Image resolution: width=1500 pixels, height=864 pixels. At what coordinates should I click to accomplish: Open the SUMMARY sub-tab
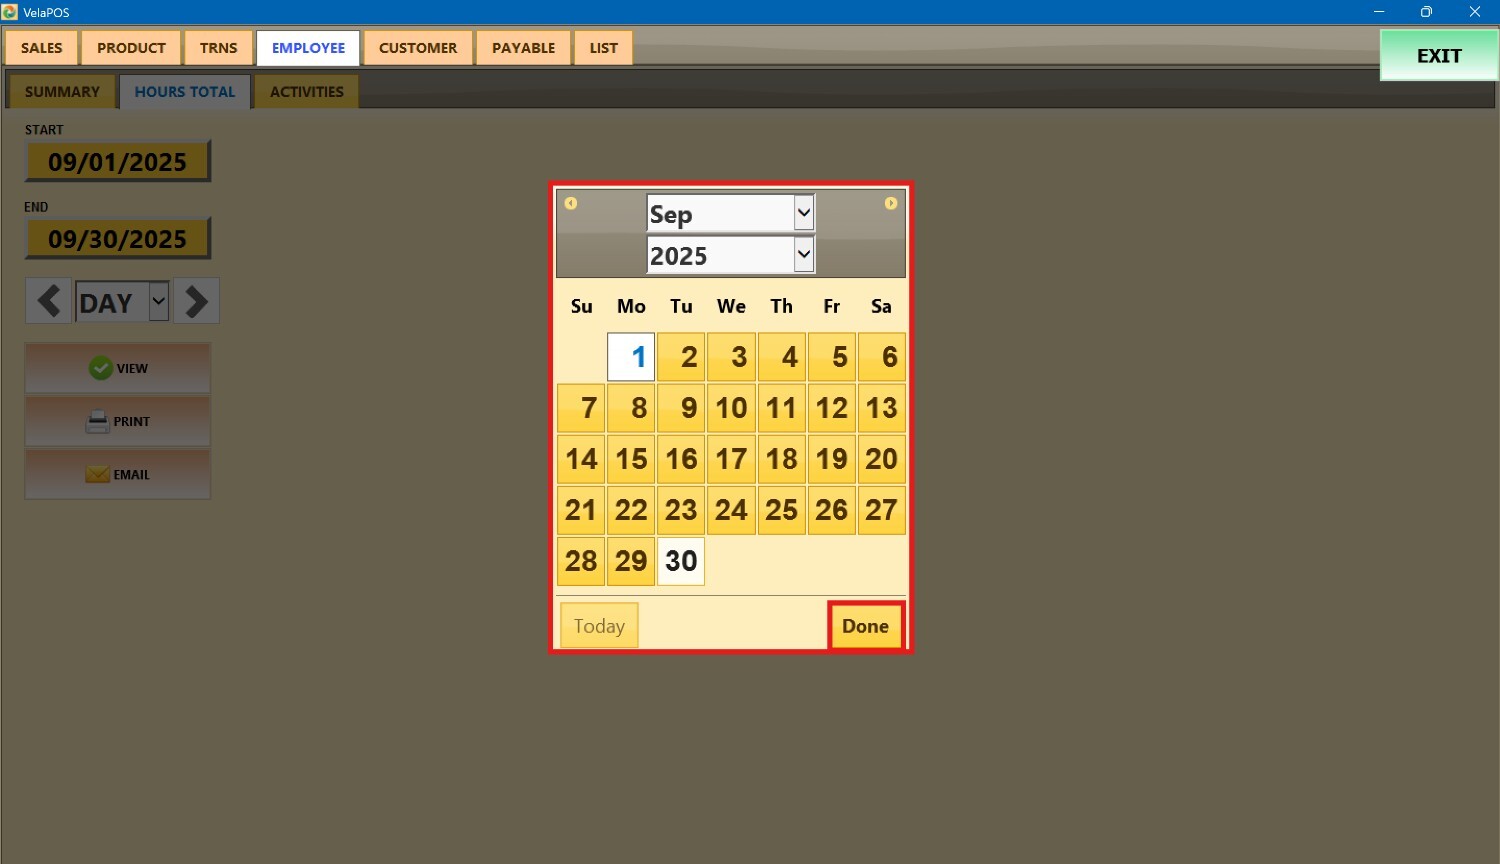click(62, 92)
